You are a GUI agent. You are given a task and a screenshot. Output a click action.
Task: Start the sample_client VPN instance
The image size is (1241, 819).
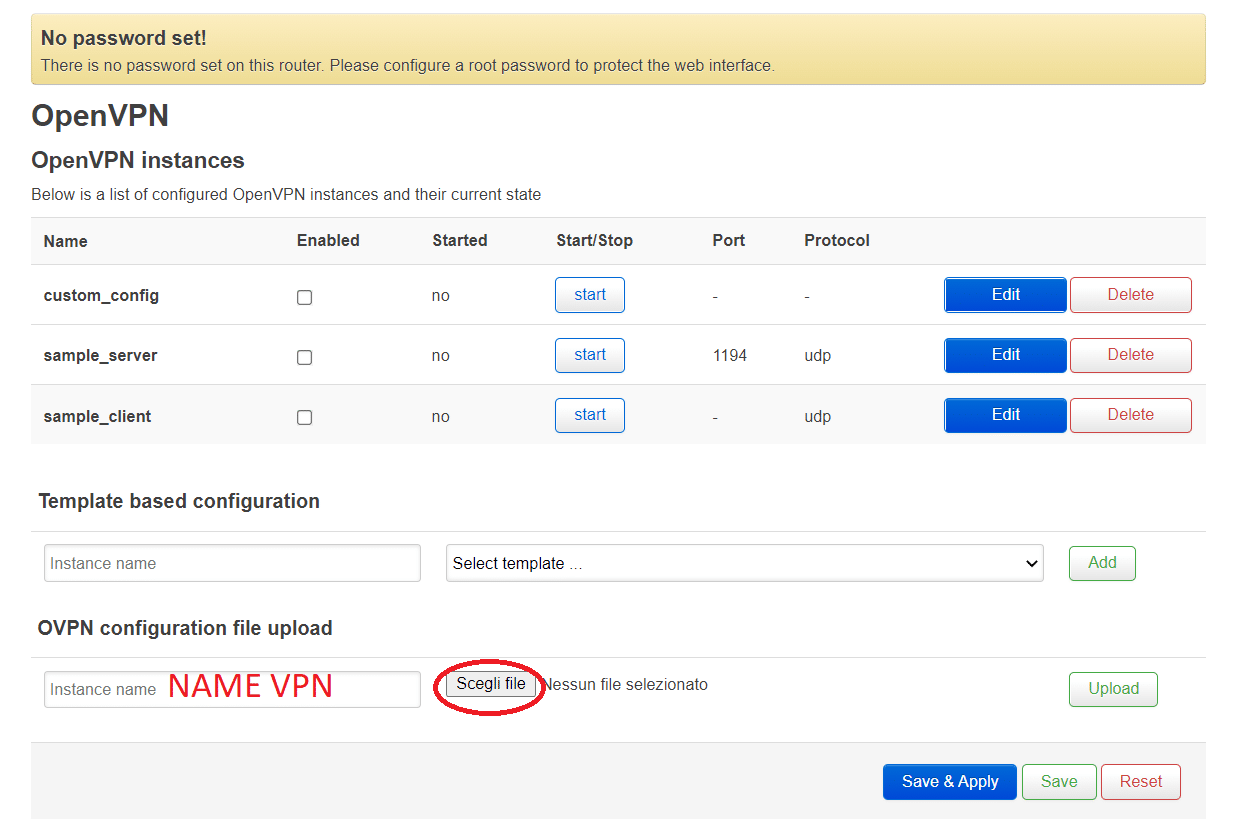point(589,415)
